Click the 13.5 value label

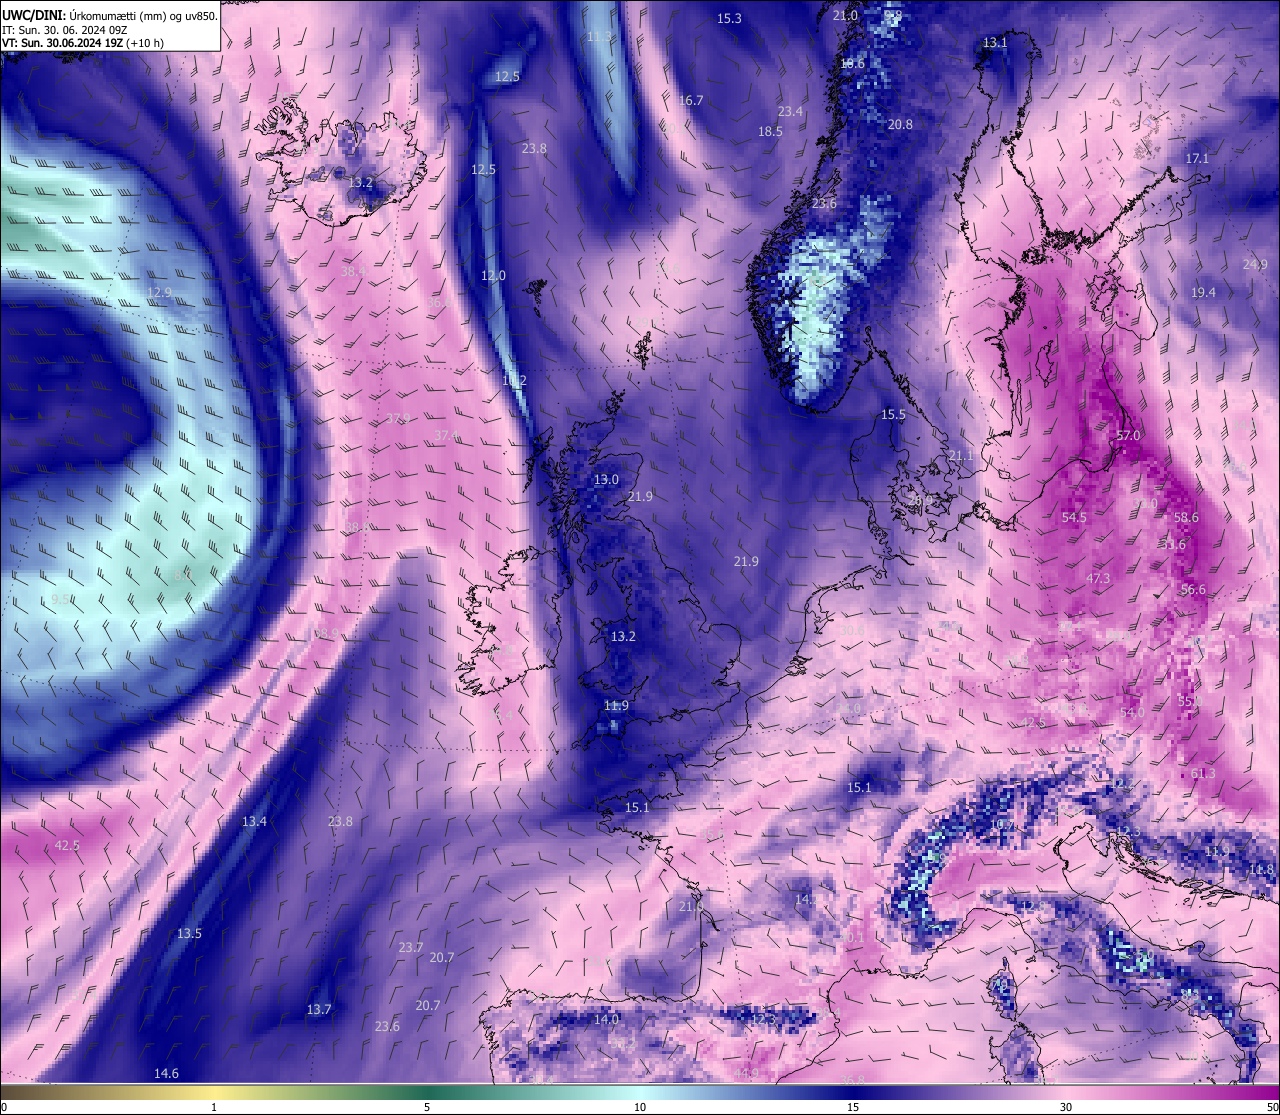[x=189, y=934]
